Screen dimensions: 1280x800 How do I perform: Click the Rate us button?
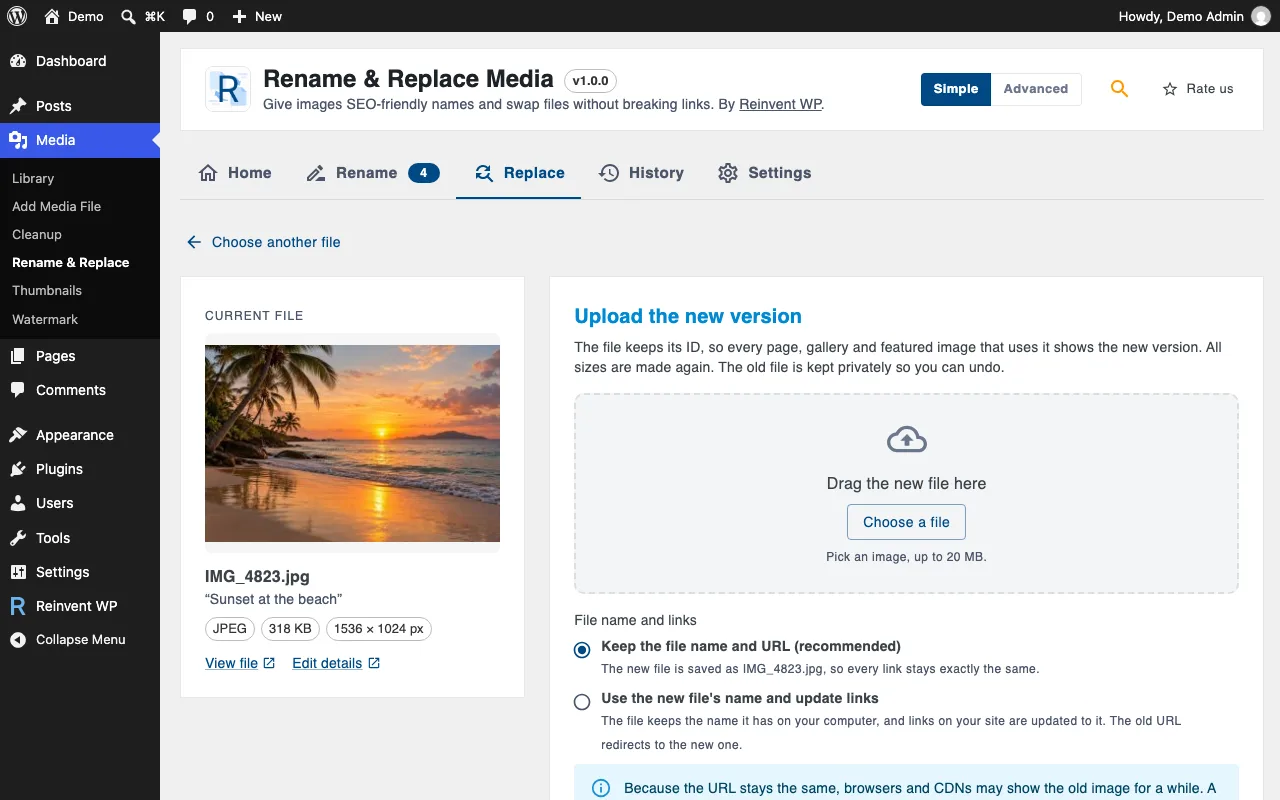(x=1198, y=89)
